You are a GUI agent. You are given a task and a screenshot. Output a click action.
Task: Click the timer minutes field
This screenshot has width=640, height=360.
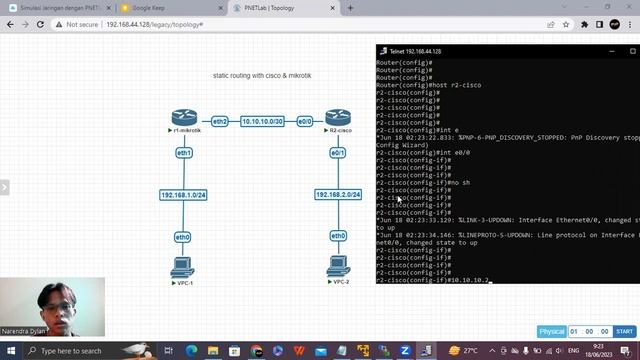(x=589, y=331)
